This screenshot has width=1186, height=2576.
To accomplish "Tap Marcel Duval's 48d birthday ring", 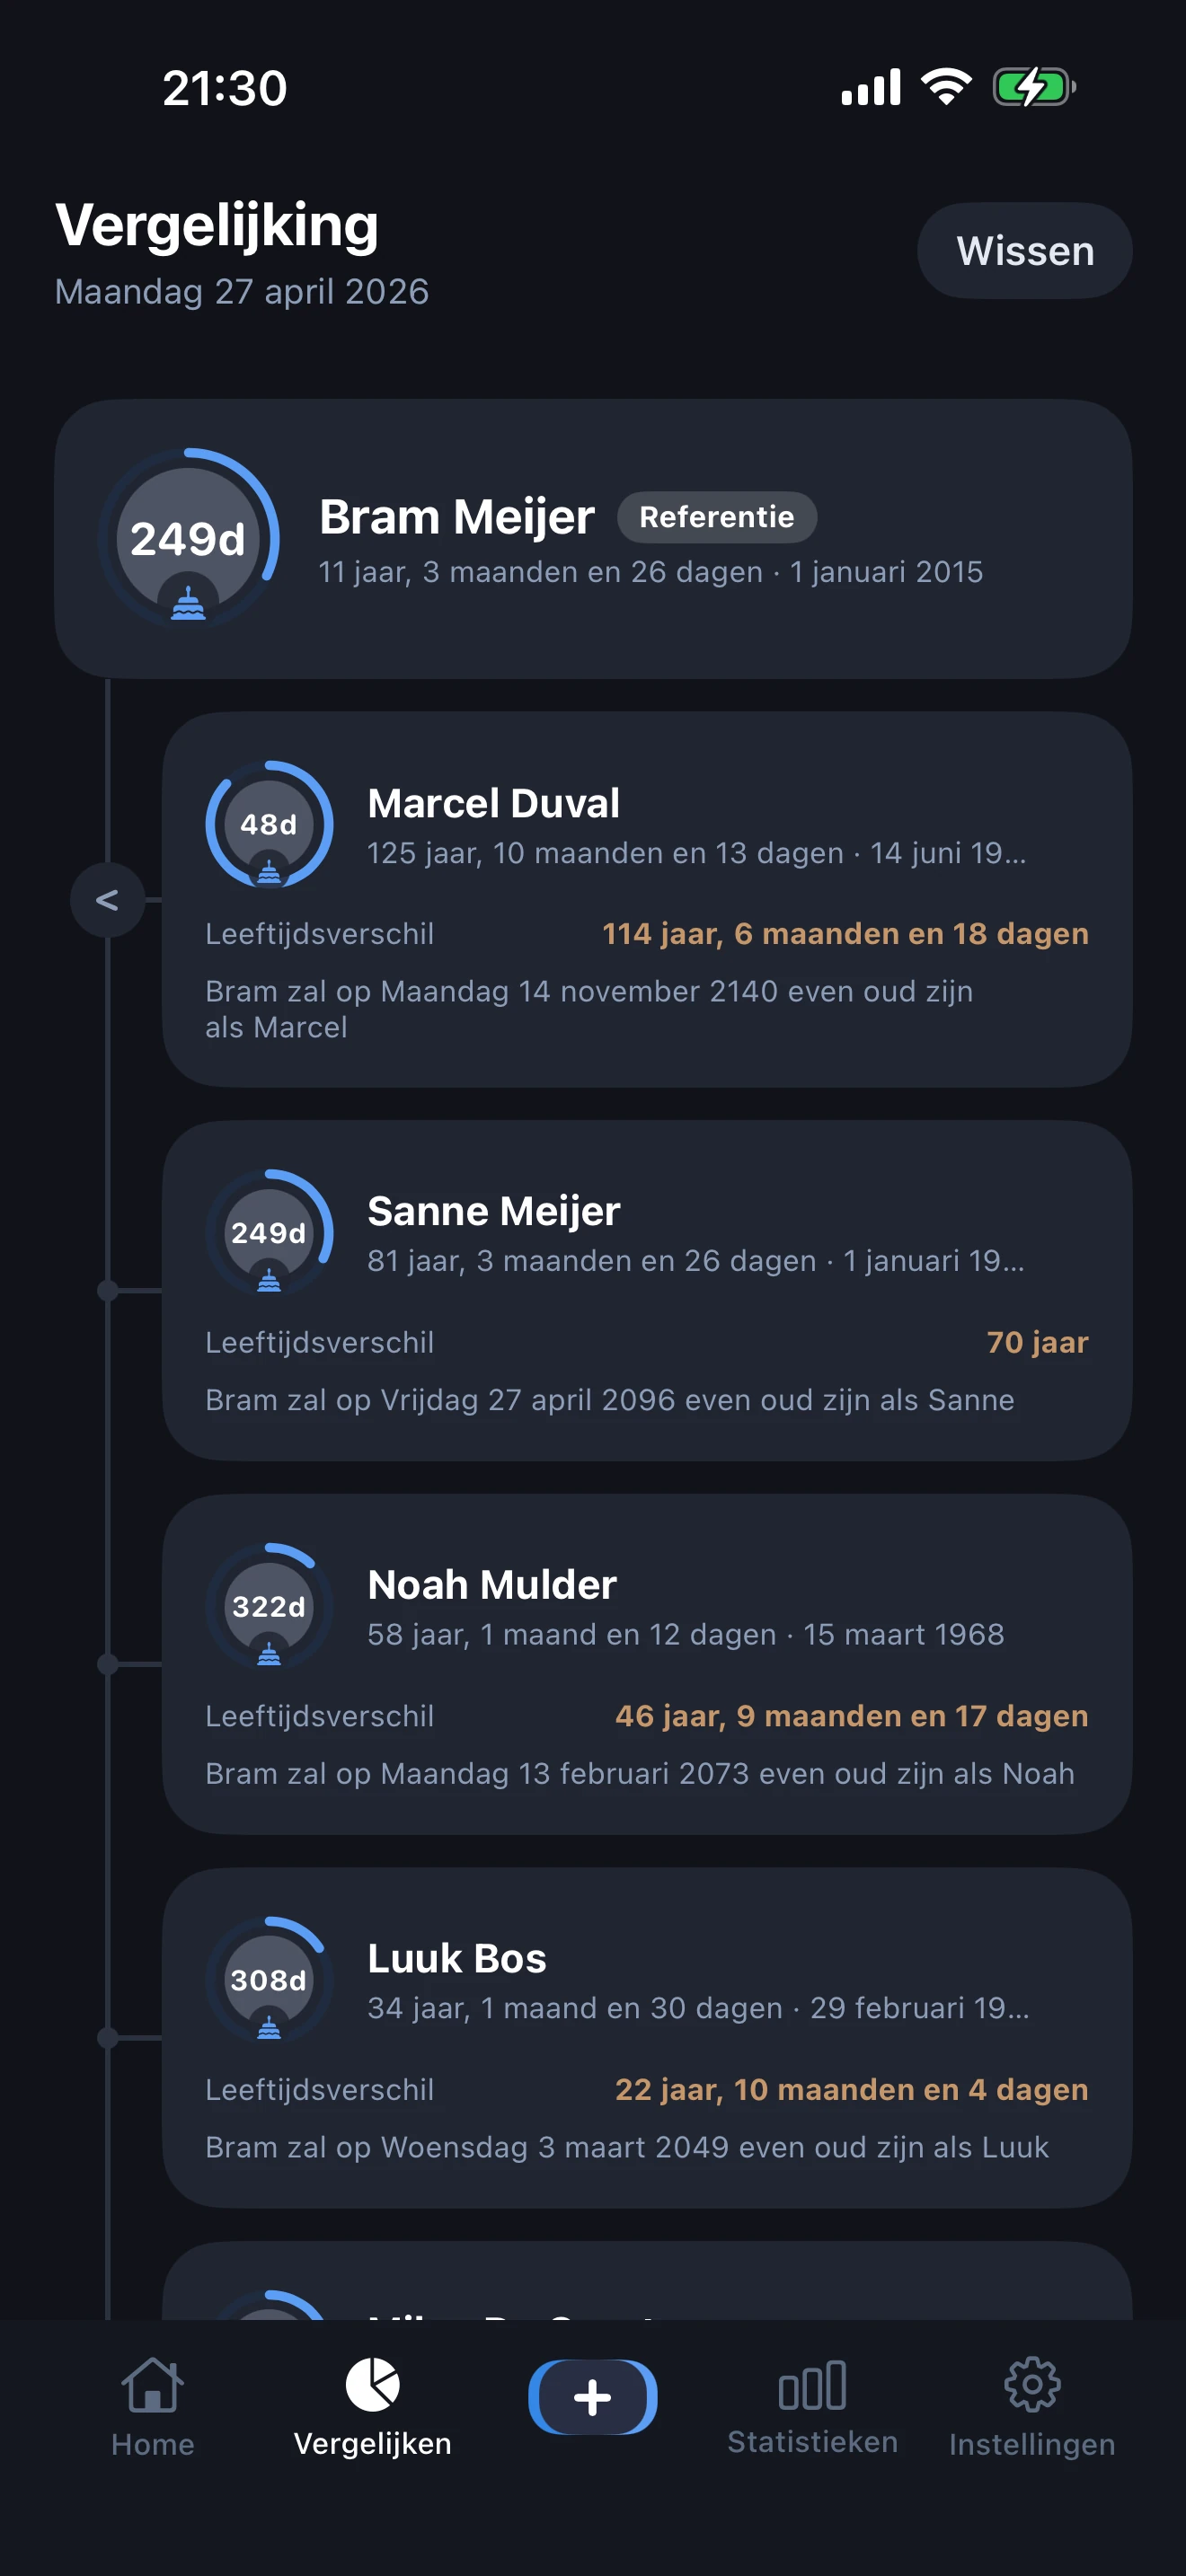I will coord(269,825).
